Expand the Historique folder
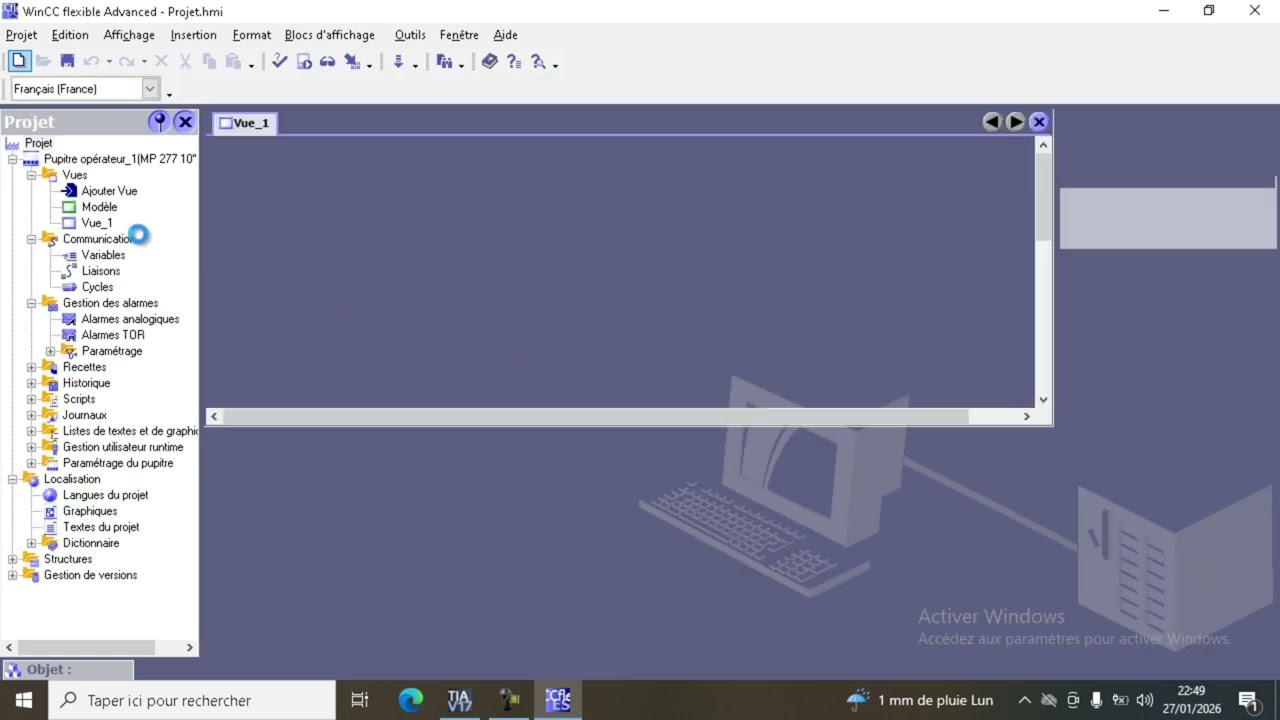The width and height of the screenshot is (1280, 720). click(31, 383)
